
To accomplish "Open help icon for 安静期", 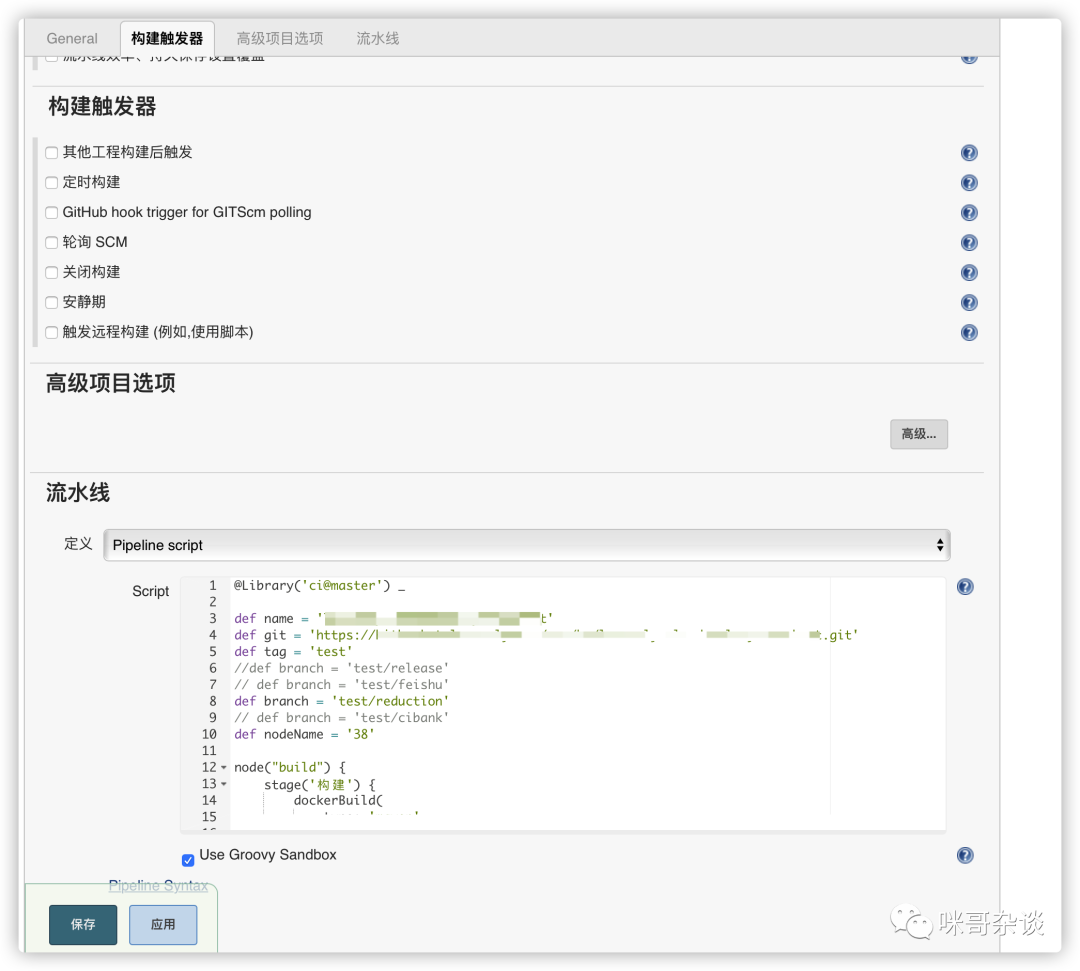I will click(968, 302).
